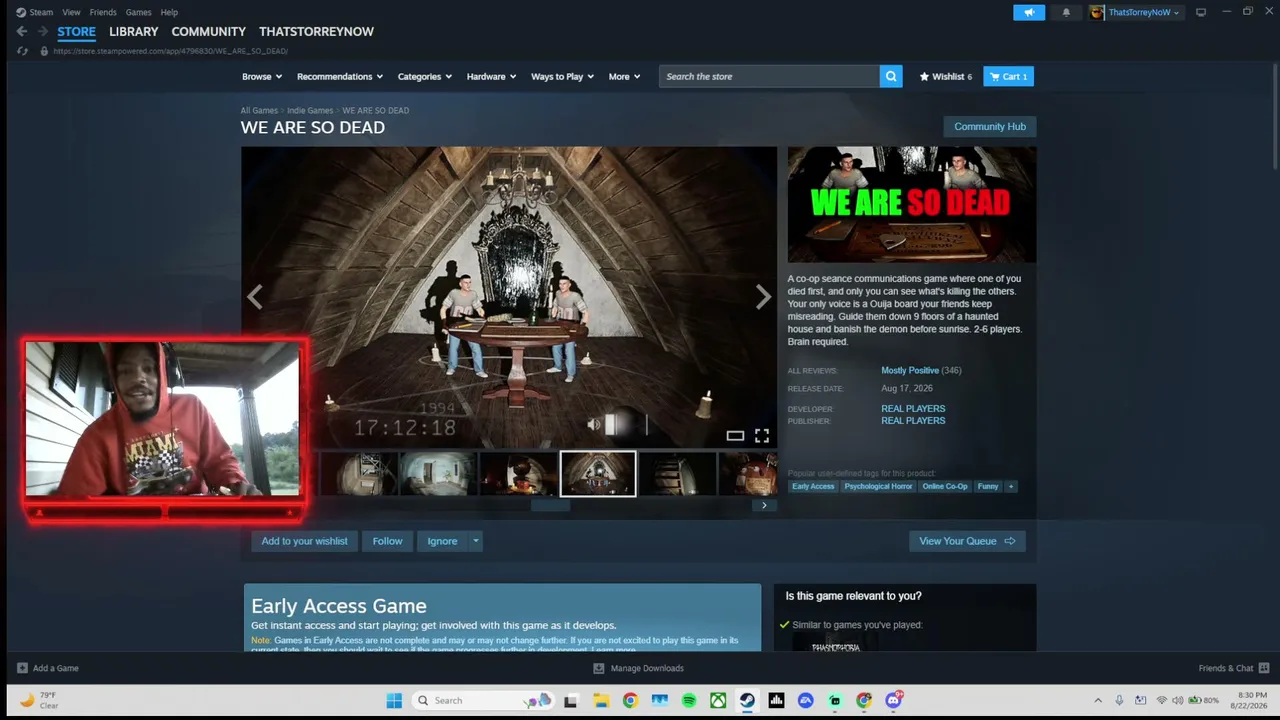Open the THATSTORREYNOW profile tab
Screen dimensions: 1280x720
pyautogui.click(x=316, y=32)
